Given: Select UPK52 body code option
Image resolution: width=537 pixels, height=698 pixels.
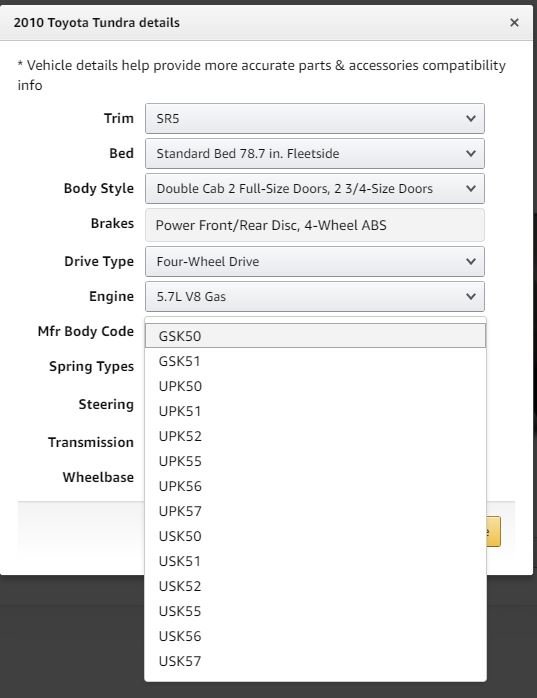Looking at the screenshot, I should point(315,436).
